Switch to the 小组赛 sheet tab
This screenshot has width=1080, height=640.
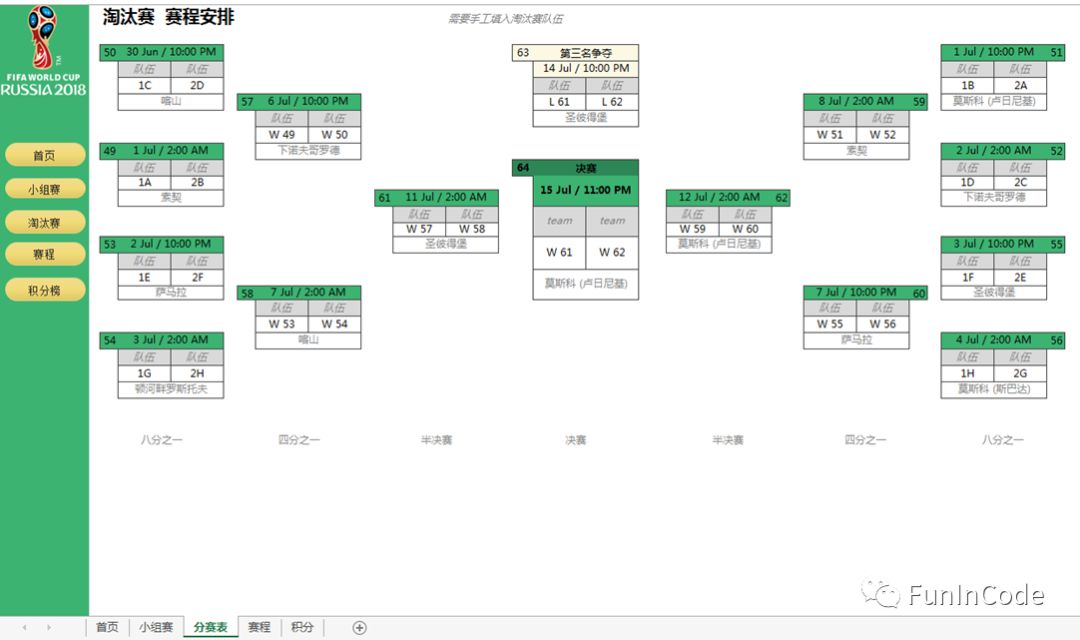point(156,627)
